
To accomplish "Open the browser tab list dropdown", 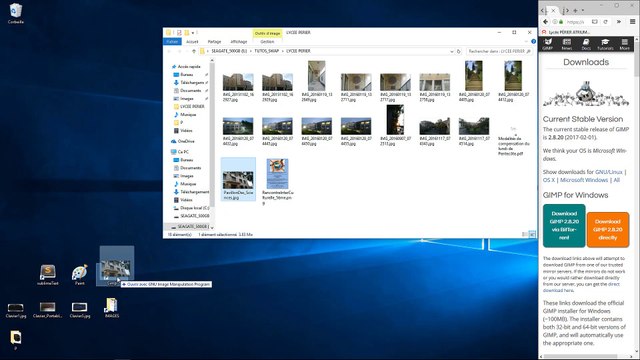I will pos(582,11).
